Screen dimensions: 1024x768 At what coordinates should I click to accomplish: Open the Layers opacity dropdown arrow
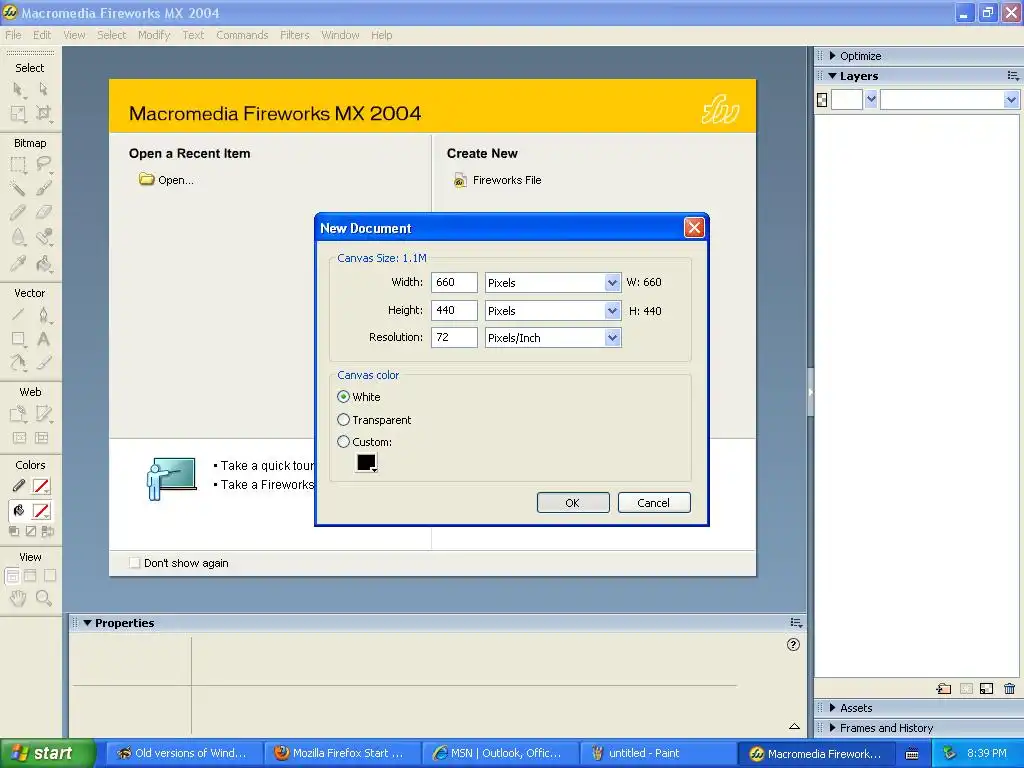pyautogui.click(x=871, y=100)
